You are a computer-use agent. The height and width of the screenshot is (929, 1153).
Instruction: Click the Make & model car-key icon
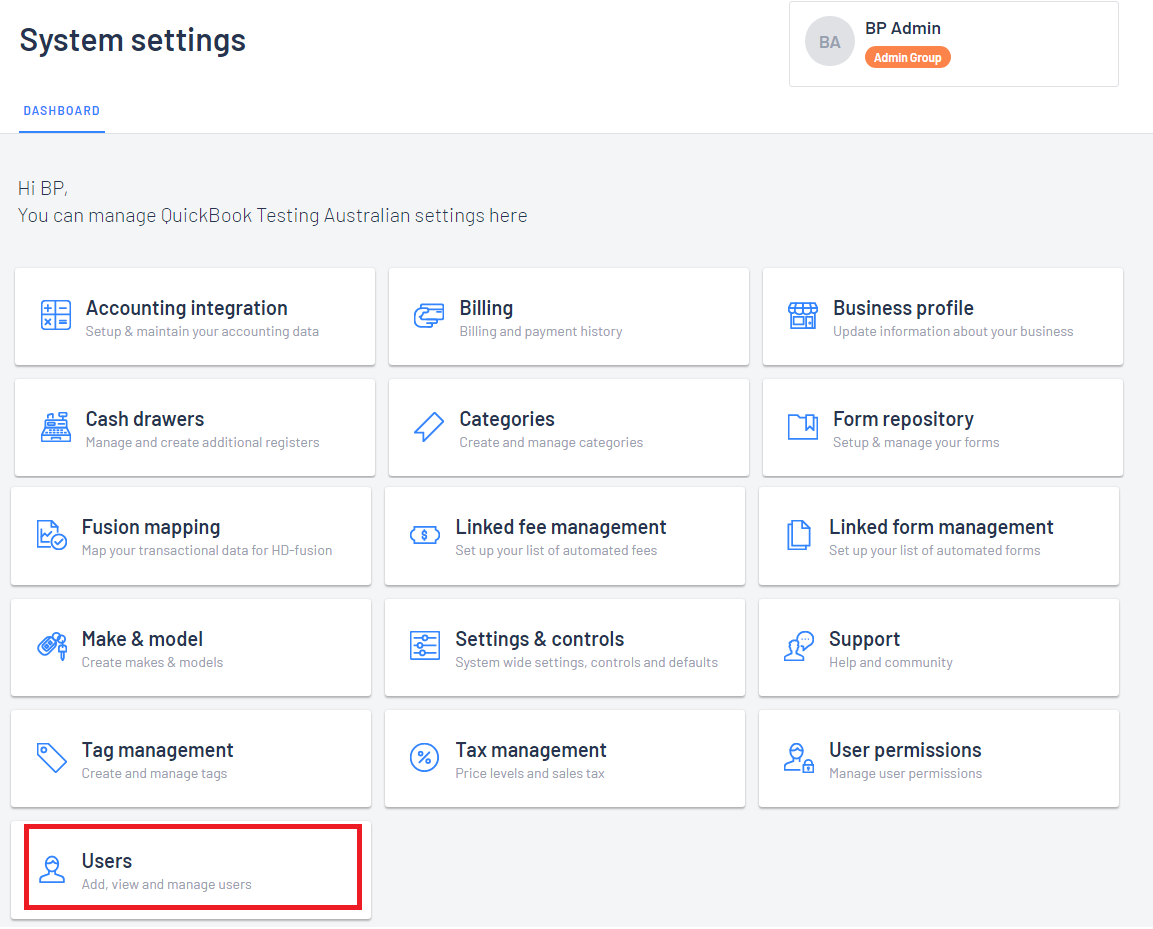click(x=51, y=647)
